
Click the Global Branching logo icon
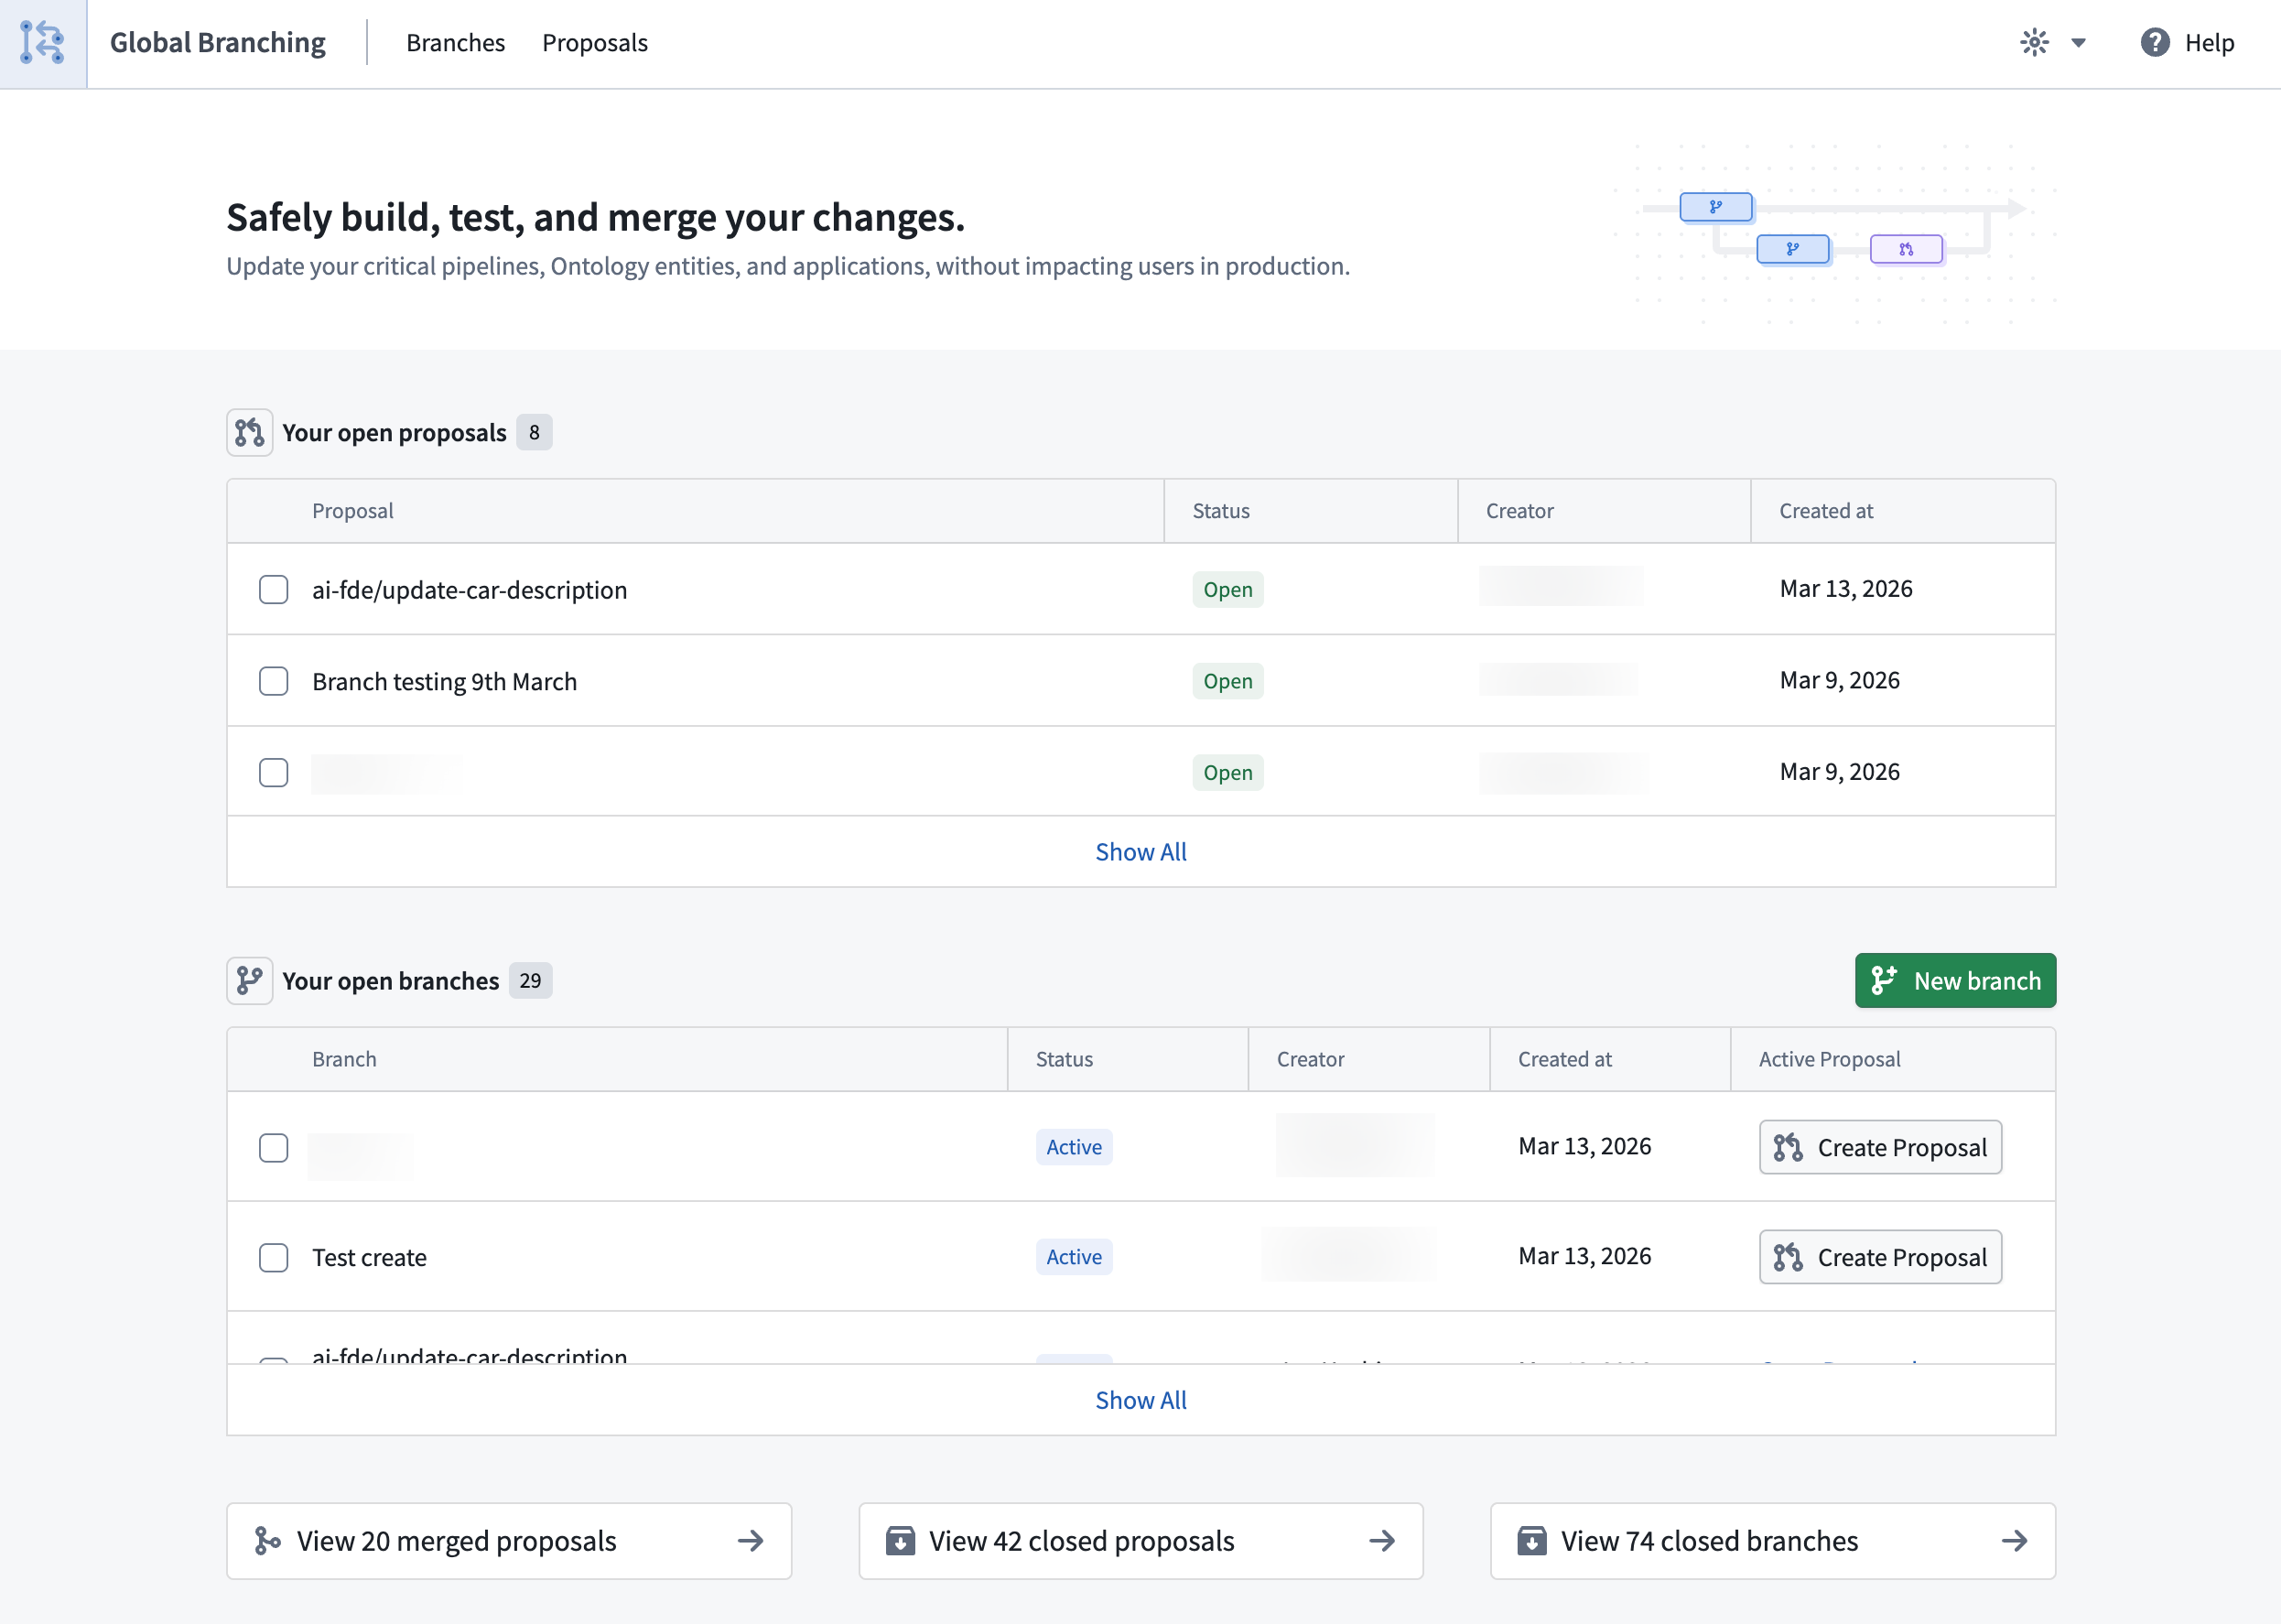pyautogui.click(x=43, y=43)
